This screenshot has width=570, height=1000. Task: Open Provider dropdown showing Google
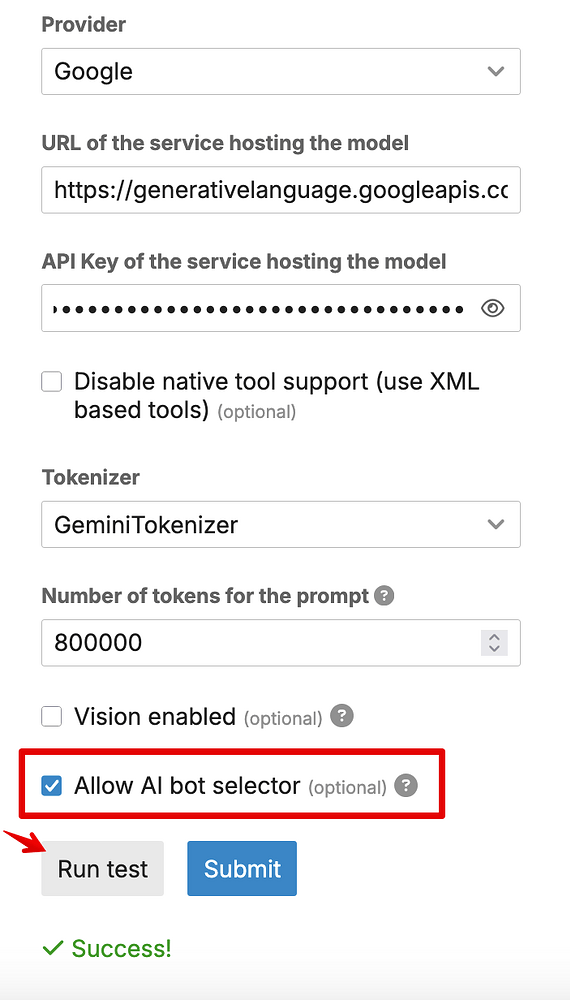coord(281,71)
